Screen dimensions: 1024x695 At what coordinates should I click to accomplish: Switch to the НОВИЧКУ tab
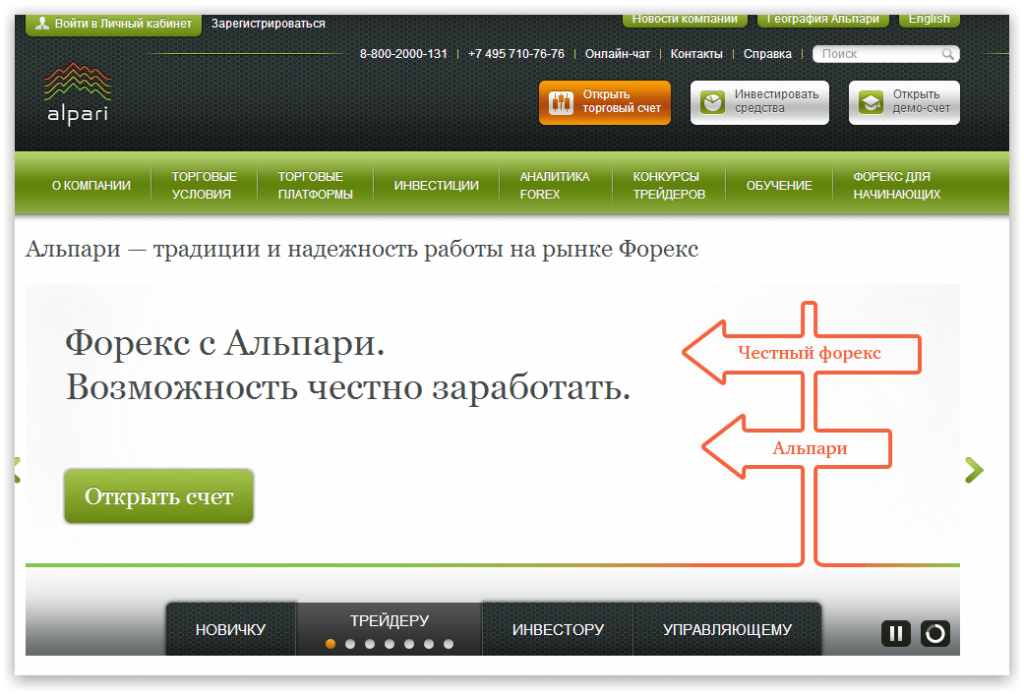coord(231,629)
